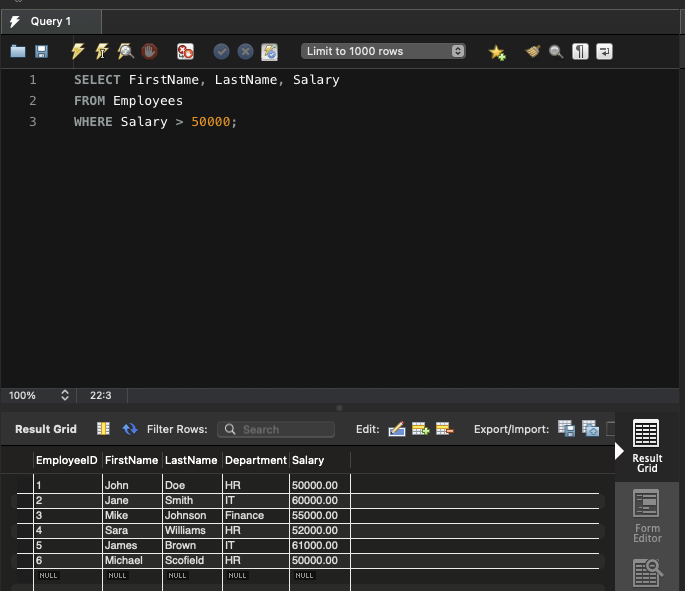The image size is (685, 591).
Task: Open a SQL script file
Action: [18, 52]
